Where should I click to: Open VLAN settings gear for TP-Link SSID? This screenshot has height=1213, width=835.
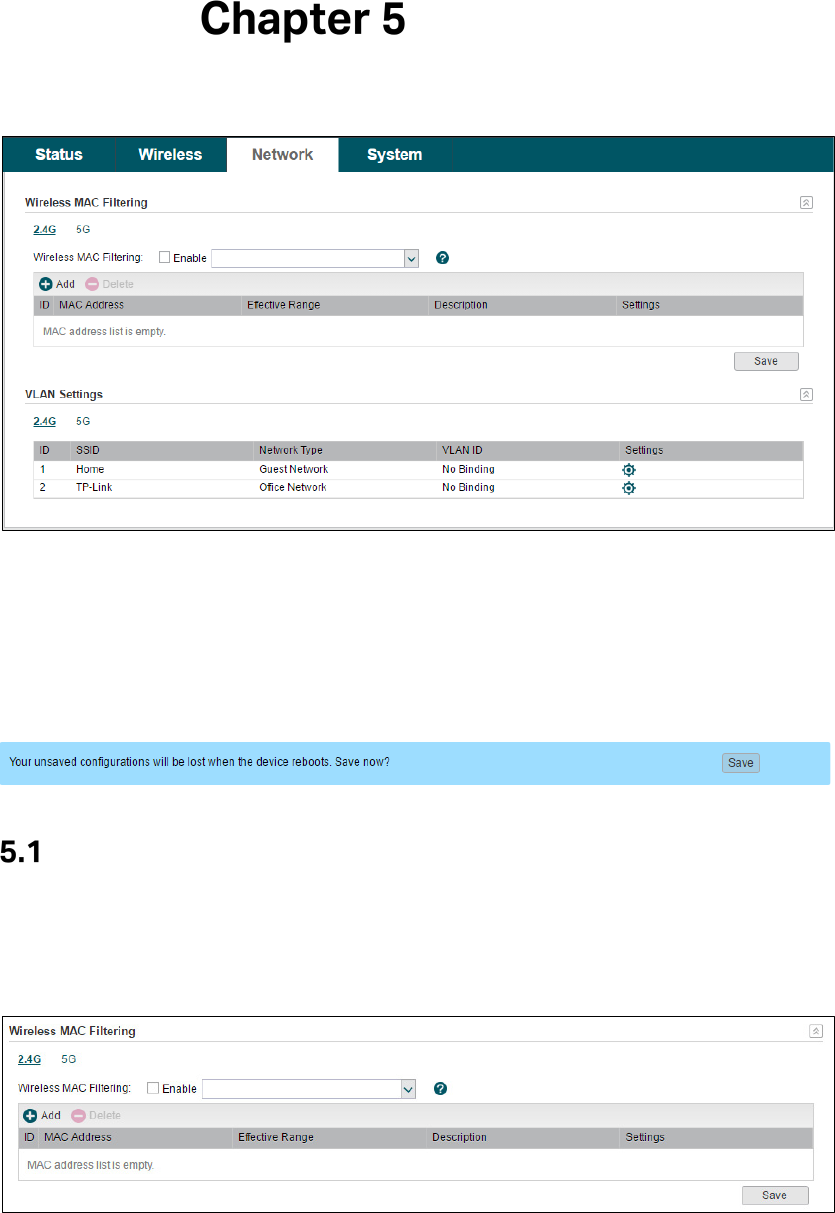(629, 488)
